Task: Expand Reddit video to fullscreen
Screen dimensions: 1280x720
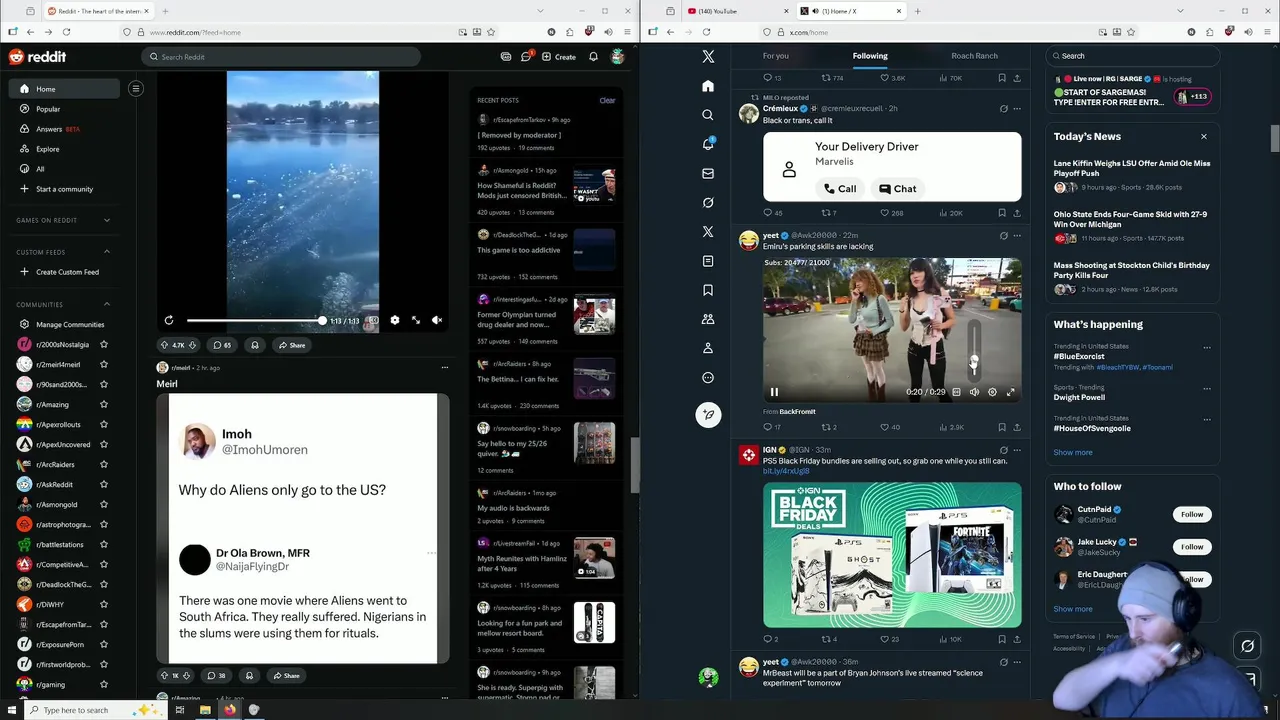Action: (416, 320)
